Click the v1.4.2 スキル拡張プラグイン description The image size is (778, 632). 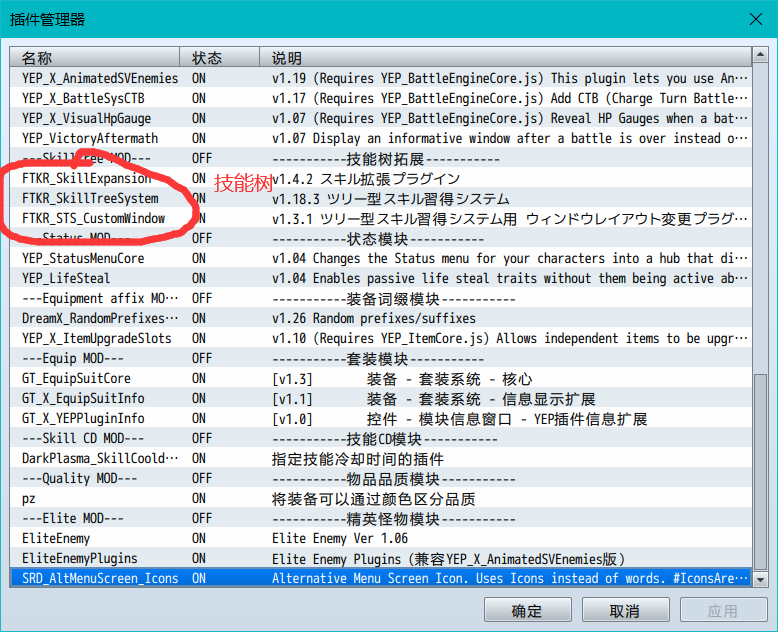pyautogui.click(x=366, y=179)
